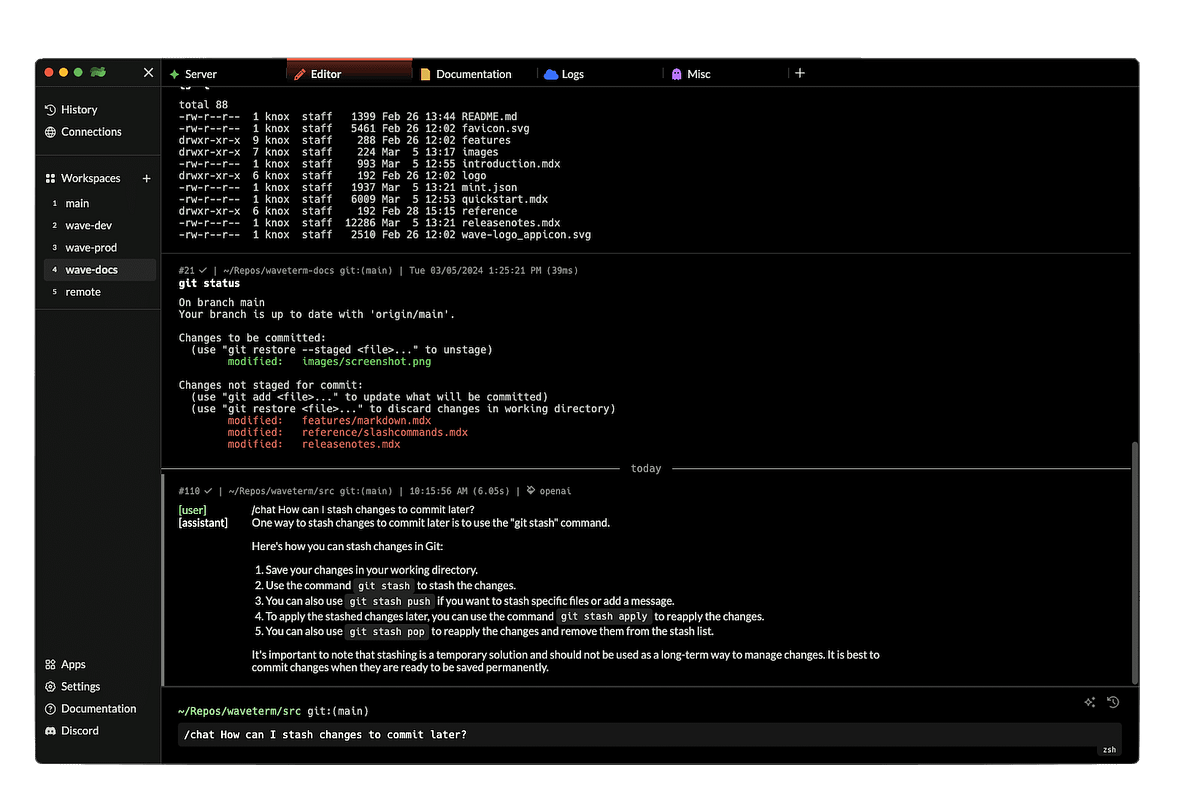The width and height of the screenshot is (1200, 806).
Task: Open Settings from the sidebar
Action: pos(78,686)
